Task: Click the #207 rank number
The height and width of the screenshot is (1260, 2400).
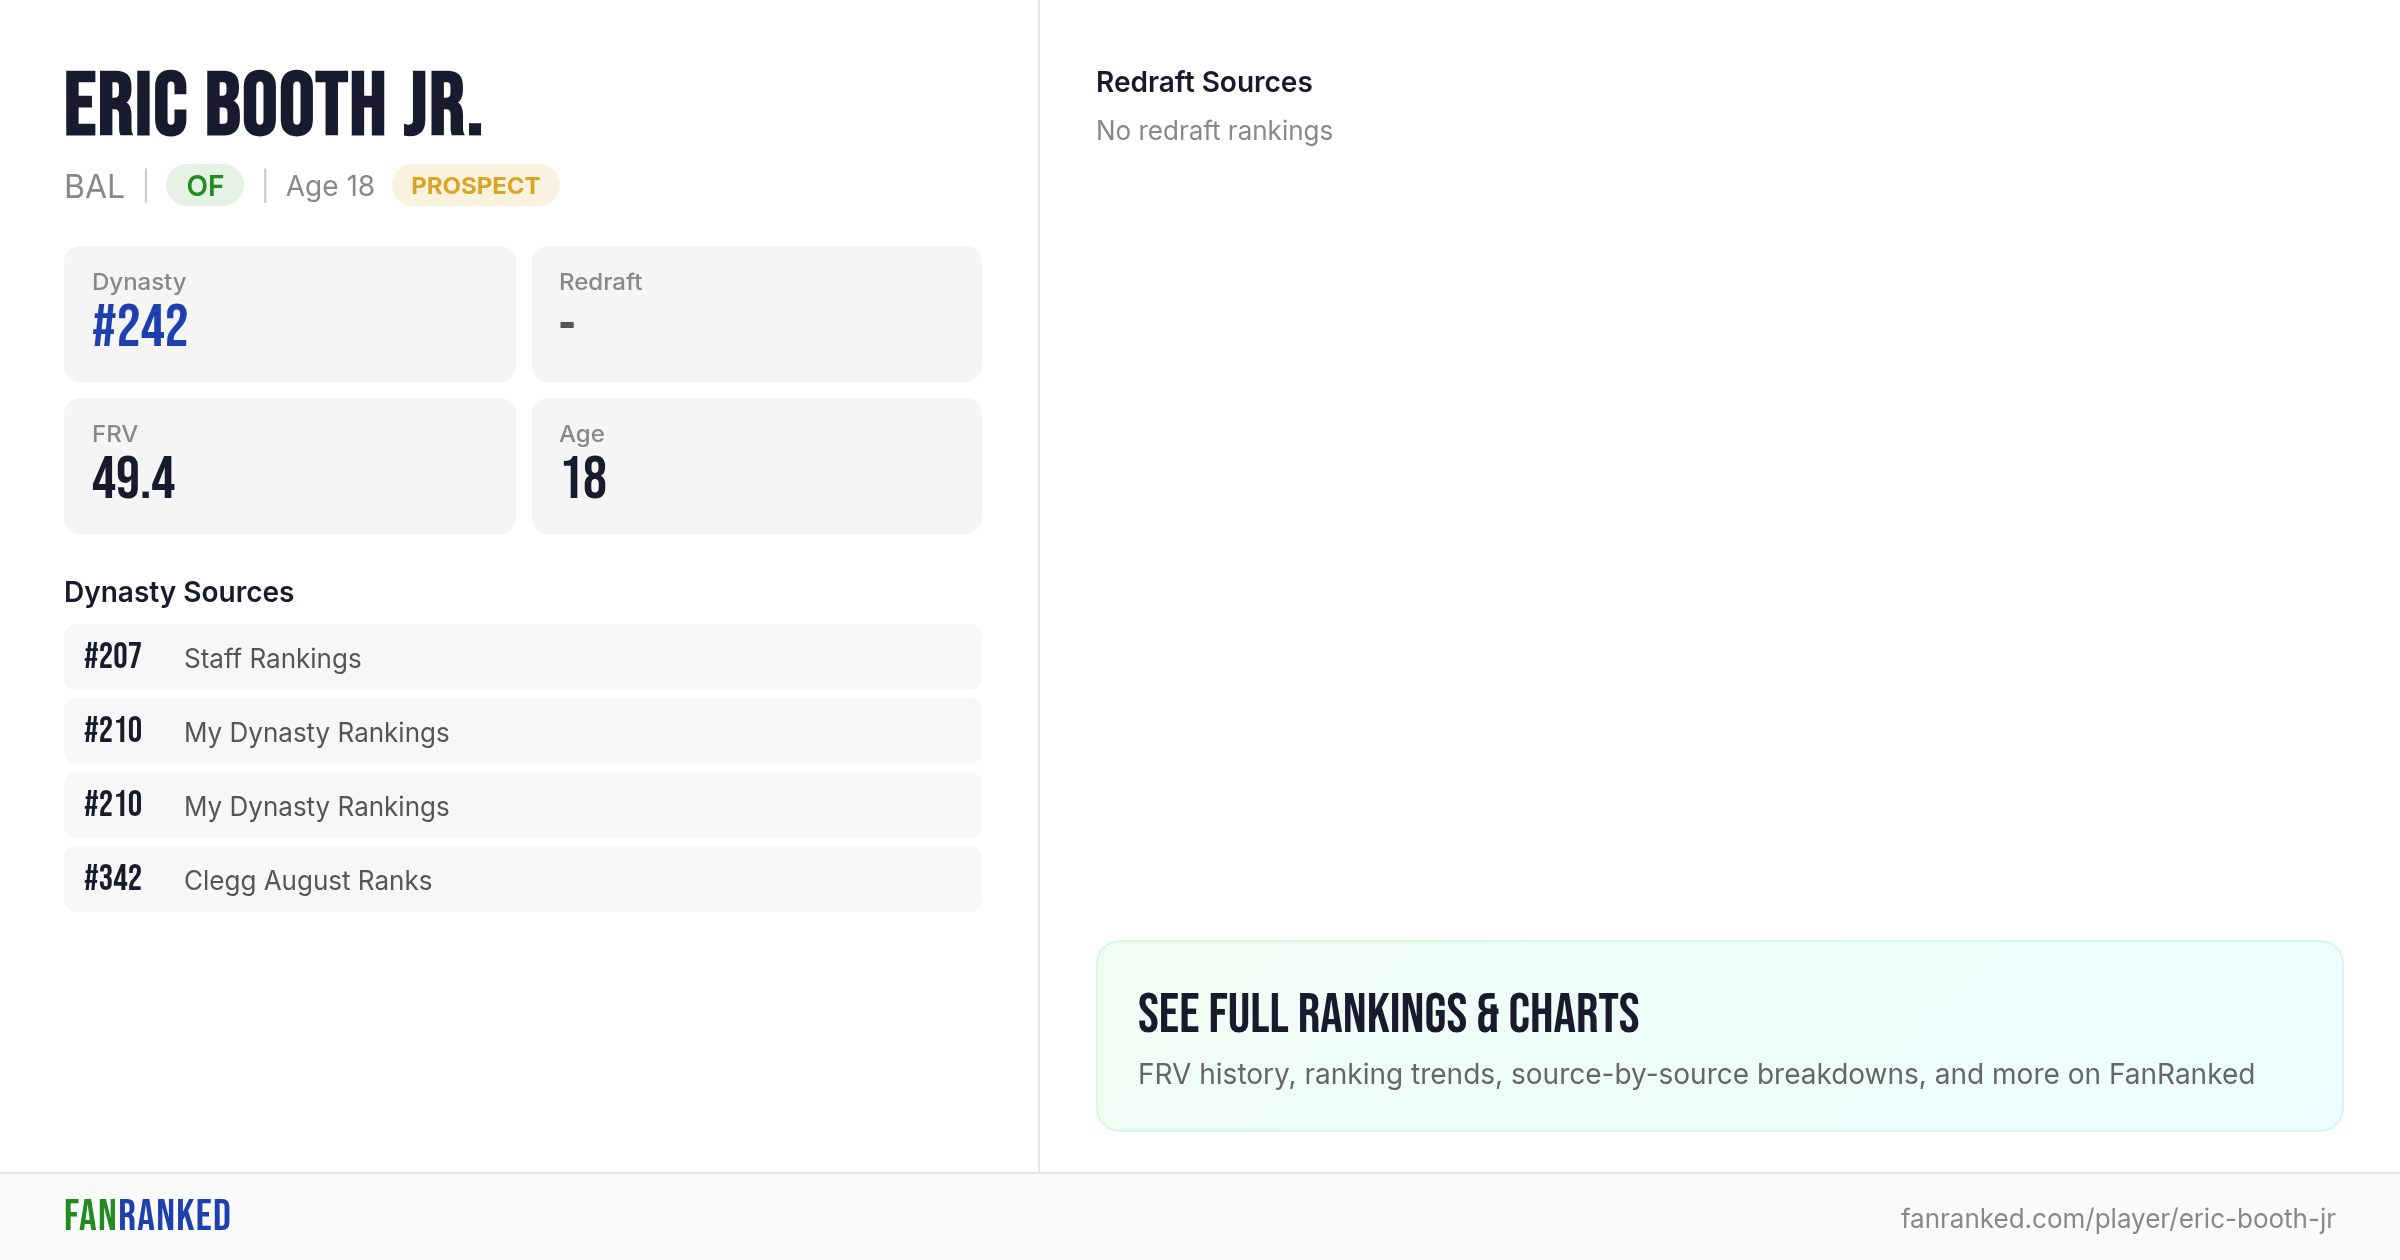Action: (x=113, y=657)
